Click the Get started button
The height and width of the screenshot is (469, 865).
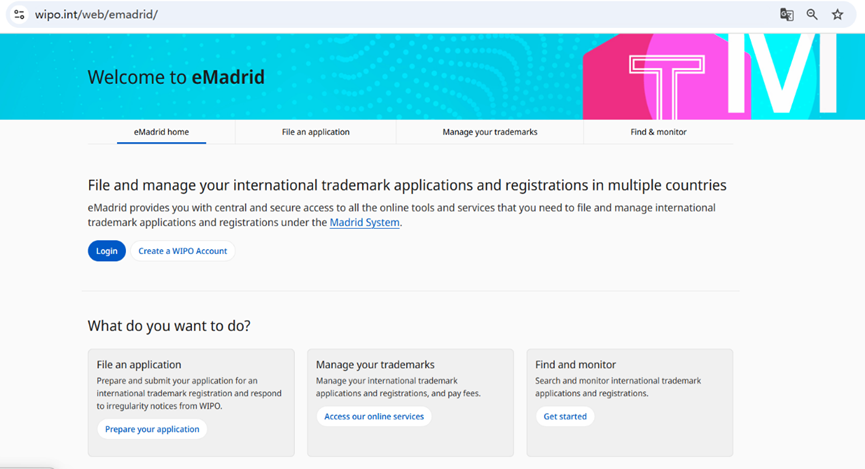tap(565, 417)
